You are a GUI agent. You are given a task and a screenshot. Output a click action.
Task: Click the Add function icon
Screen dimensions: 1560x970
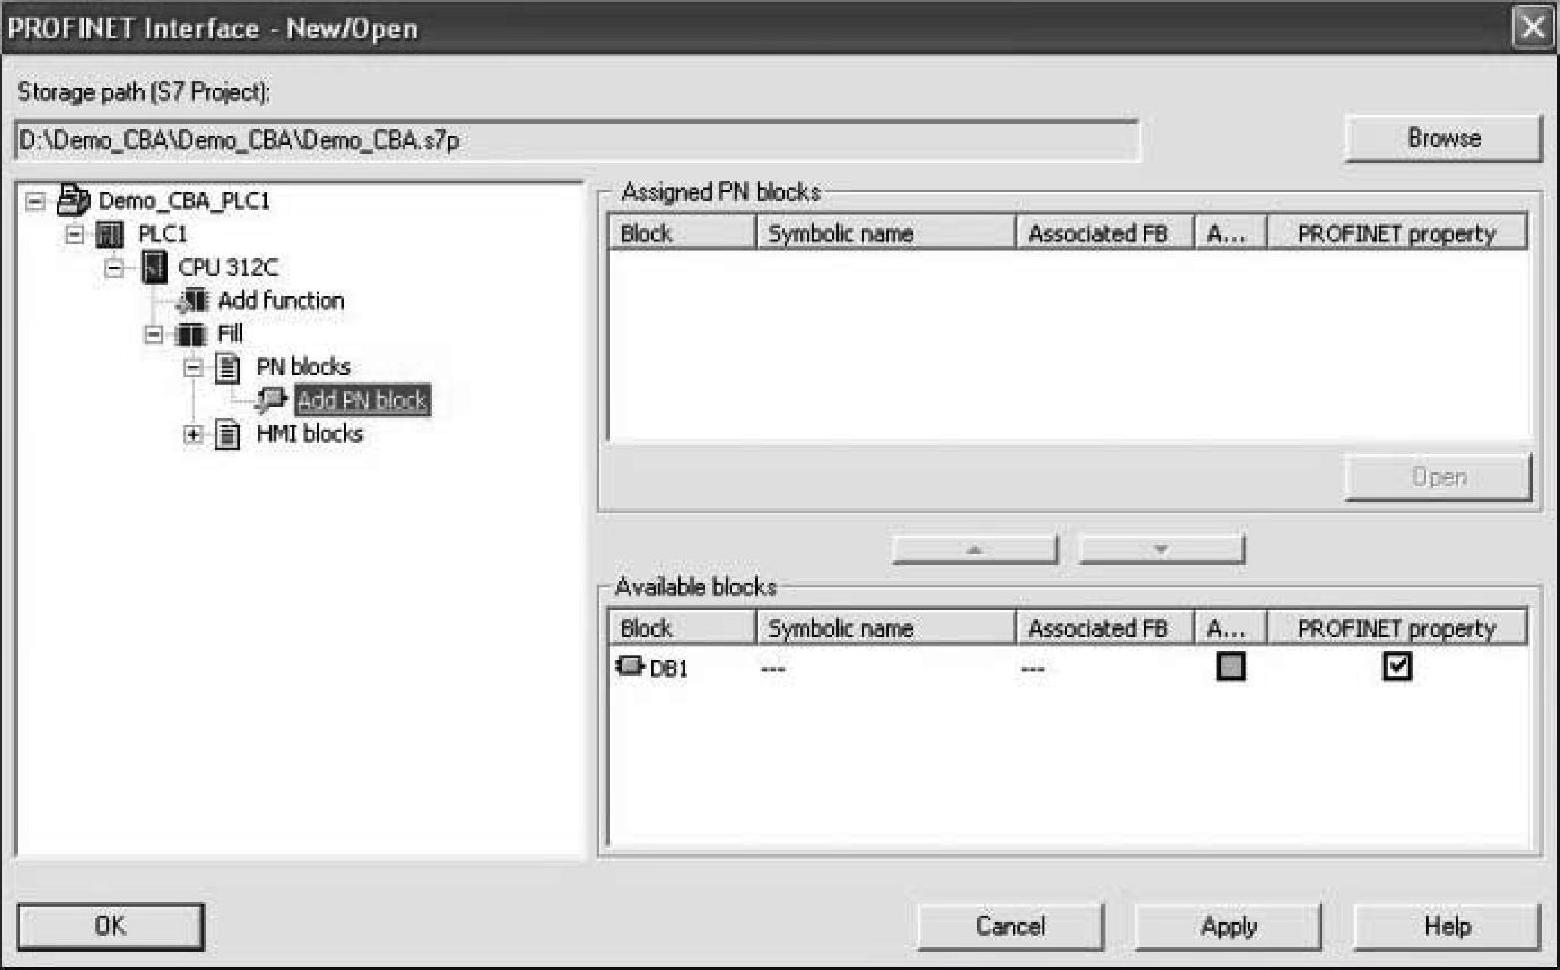pyautogui.click(x=191, y=300)
